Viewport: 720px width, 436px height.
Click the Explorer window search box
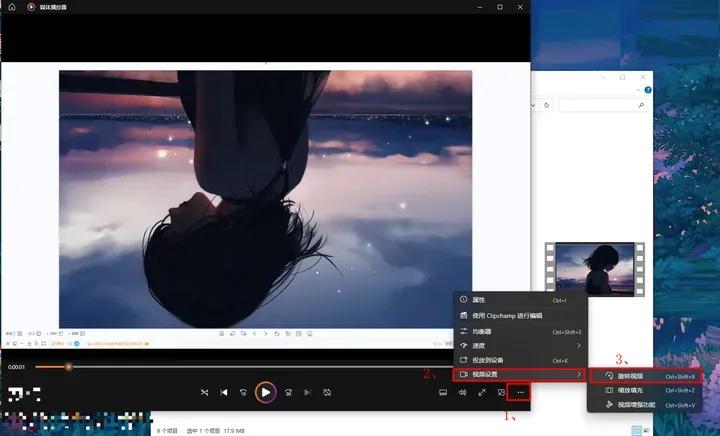(x=602, y=106)
